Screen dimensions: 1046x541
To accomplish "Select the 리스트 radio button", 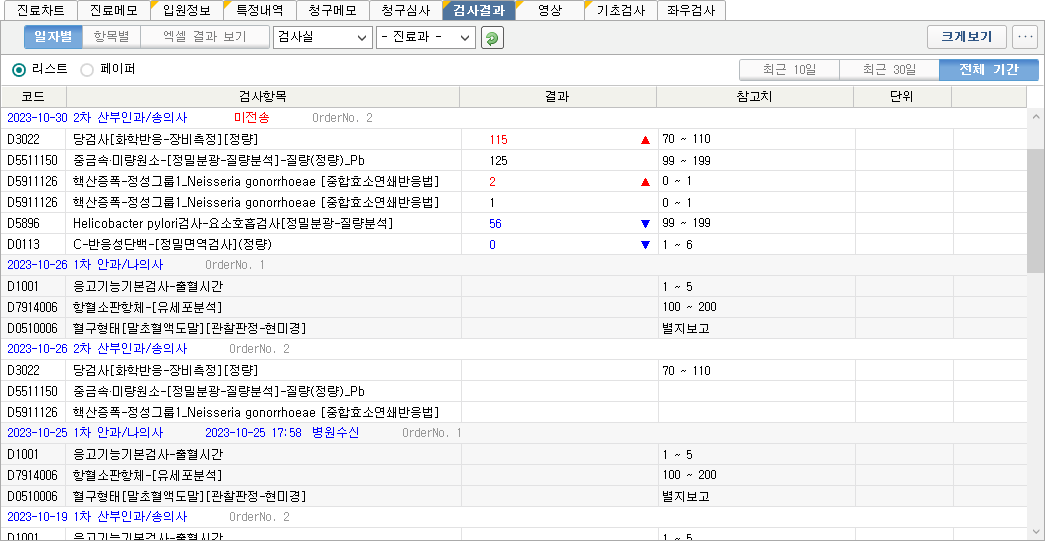I will pos(20,70).
